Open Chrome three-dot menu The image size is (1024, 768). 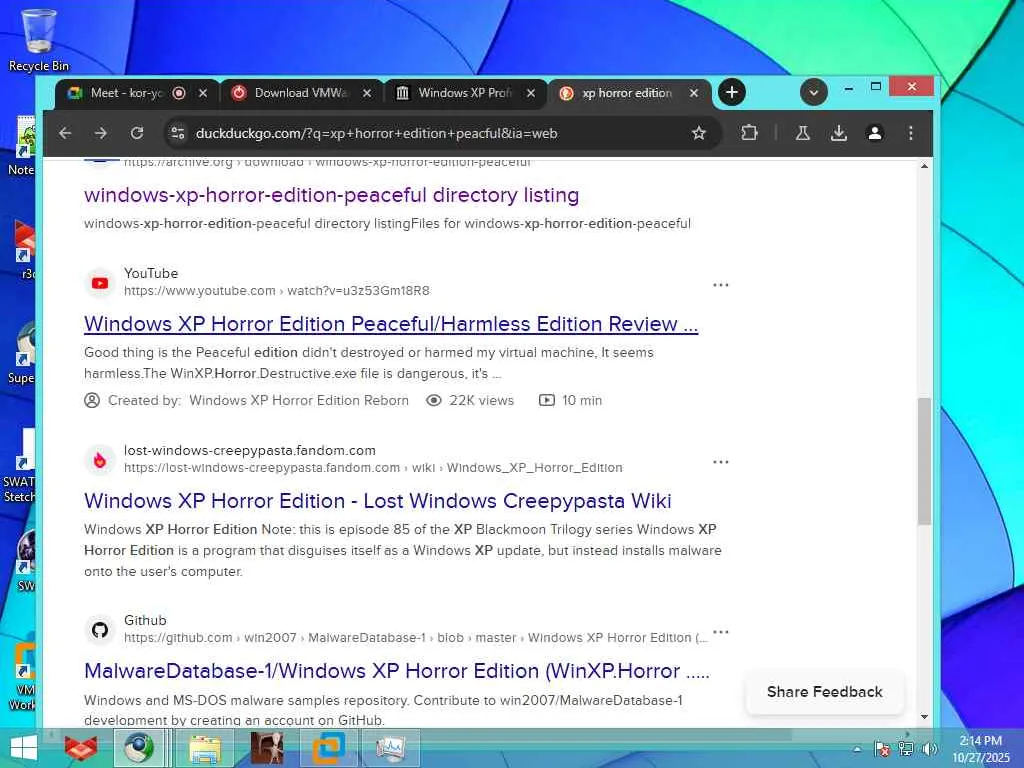click(x=910, y=133)
